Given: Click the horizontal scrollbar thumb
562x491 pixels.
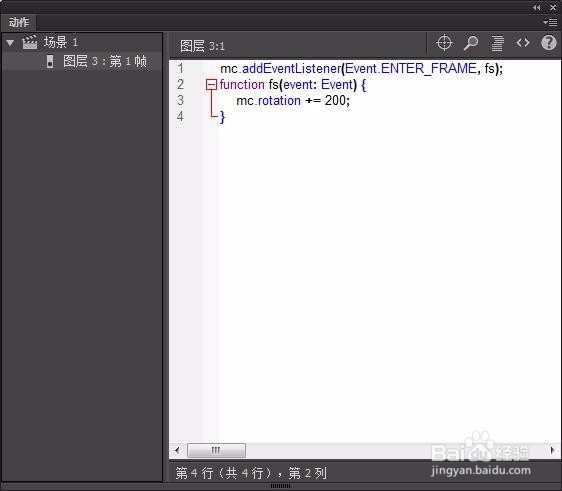Looking at the screenshot, I should point(216,450).
